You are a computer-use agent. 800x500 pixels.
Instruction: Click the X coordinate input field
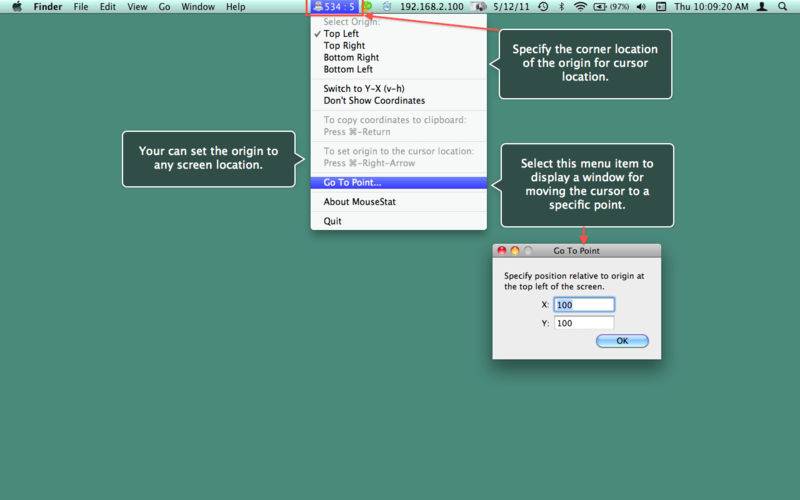pyautogui.click(x=584, y=305)
